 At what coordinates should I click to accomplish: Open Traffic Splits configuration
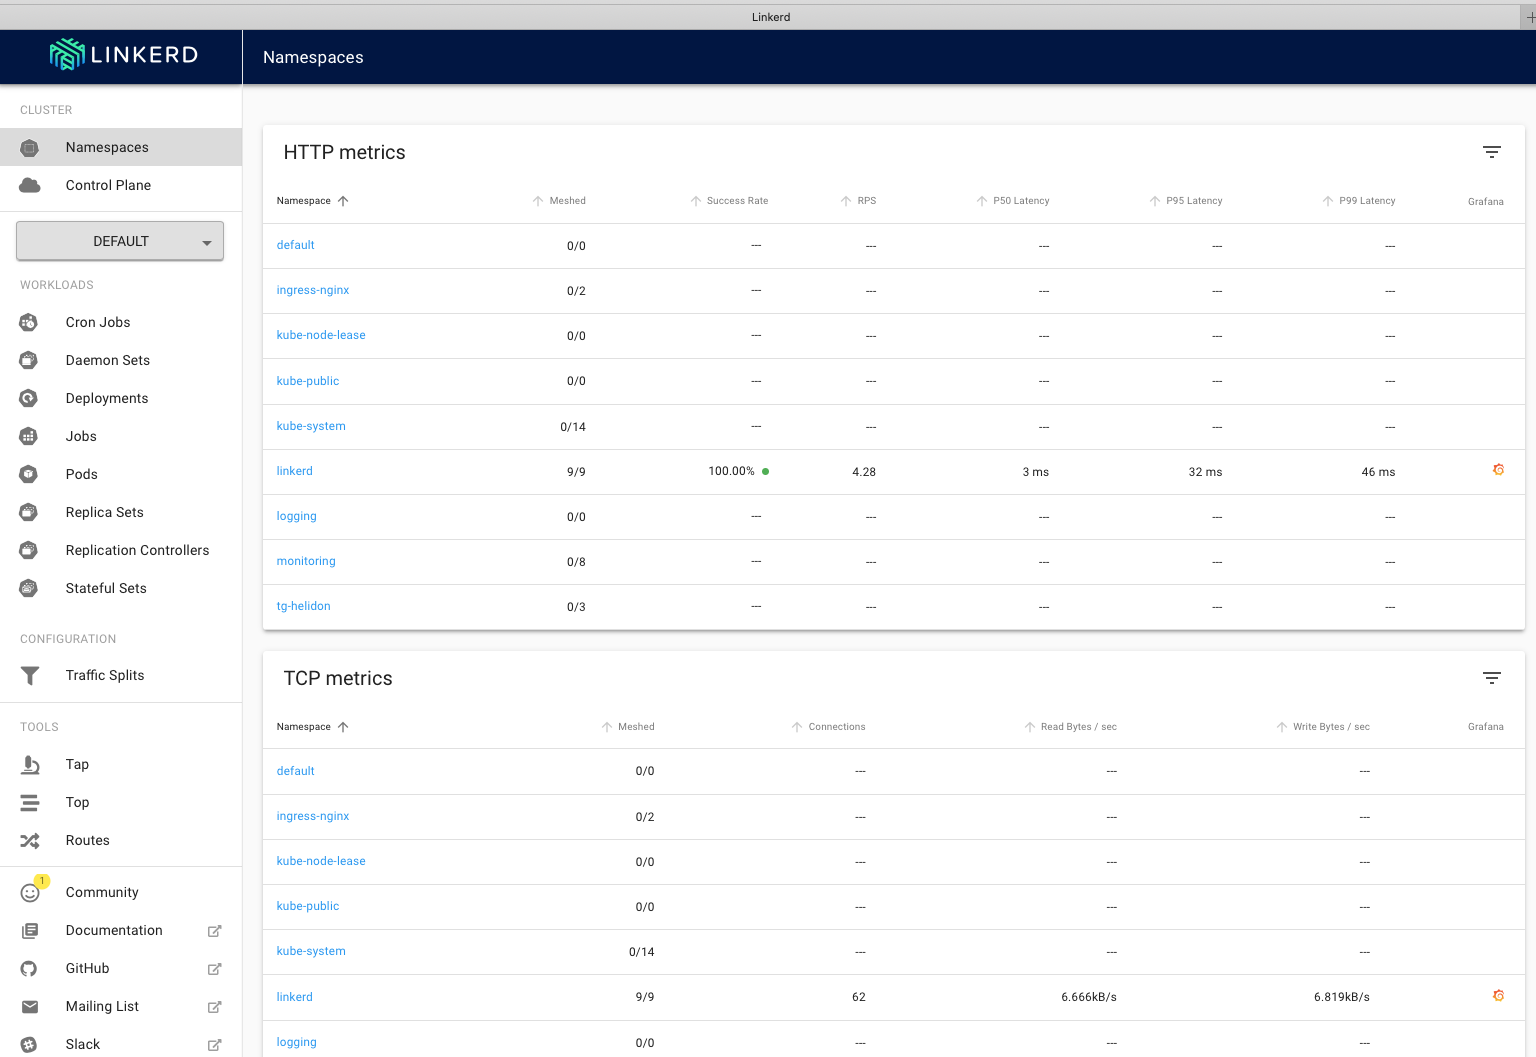click(121, 675)
